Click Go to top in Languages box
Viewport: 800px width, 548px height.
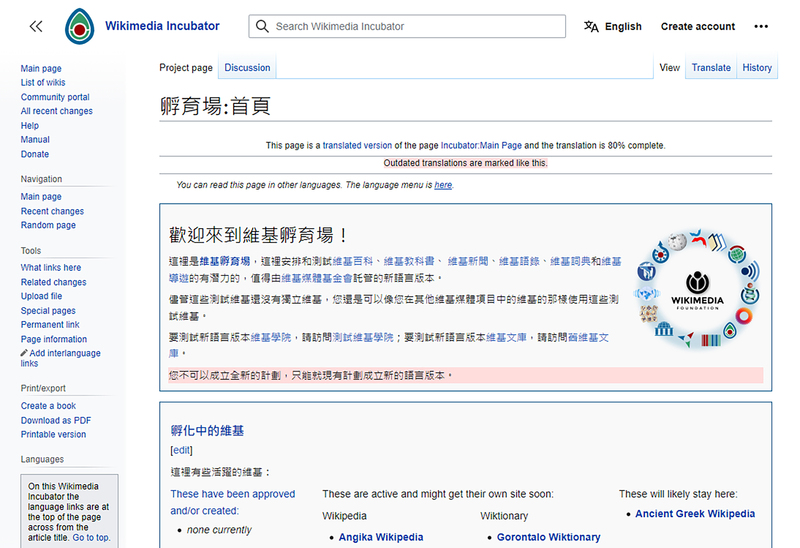coord(90,537)
